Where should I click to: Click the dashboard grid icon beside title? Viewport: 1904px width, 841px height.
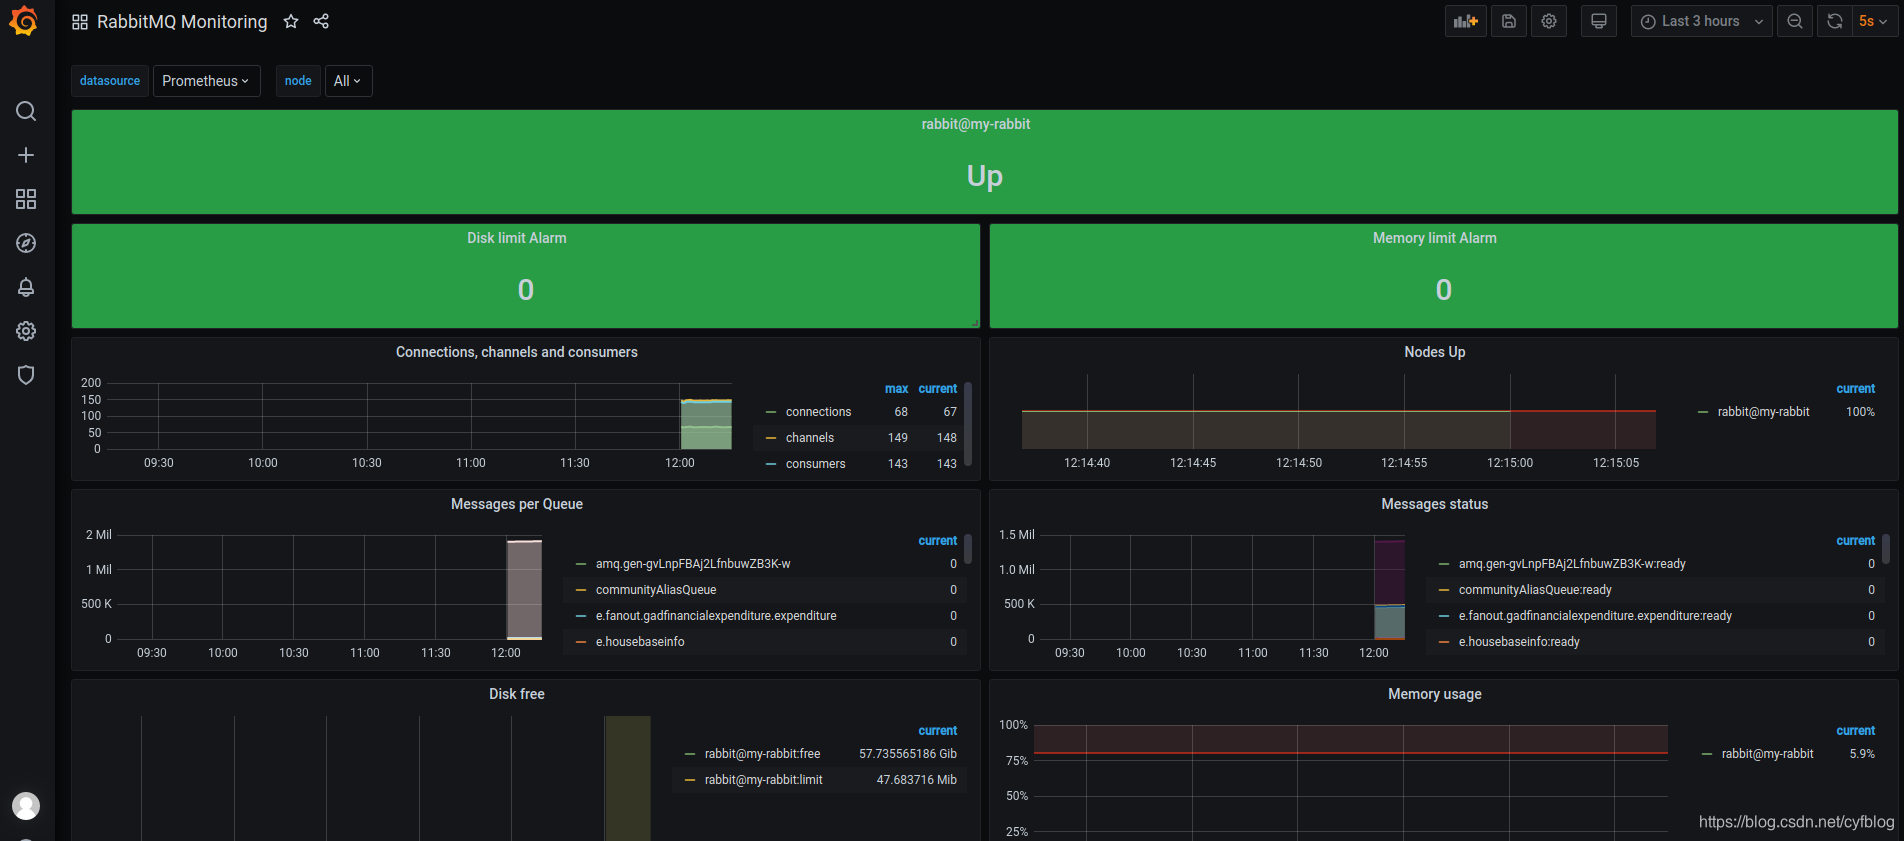80,22
